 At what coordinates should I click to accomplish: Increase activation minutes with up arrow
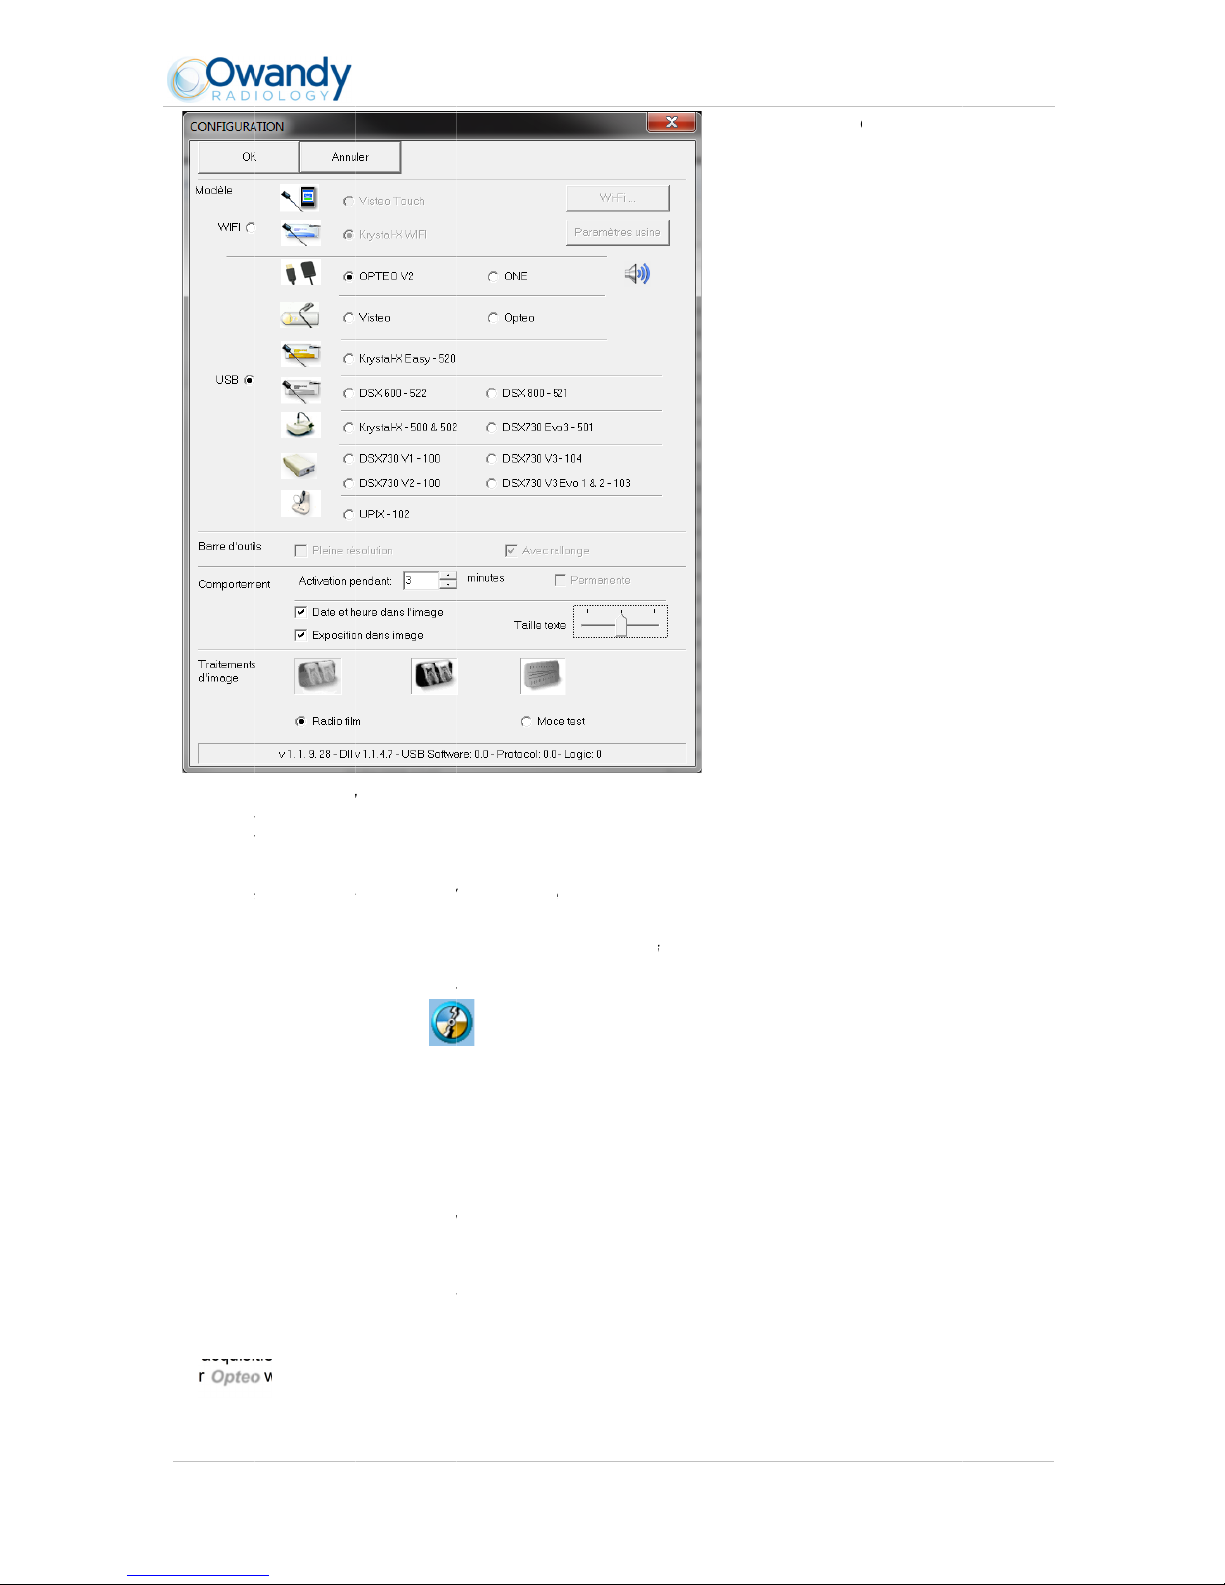(x=448, y=576)
